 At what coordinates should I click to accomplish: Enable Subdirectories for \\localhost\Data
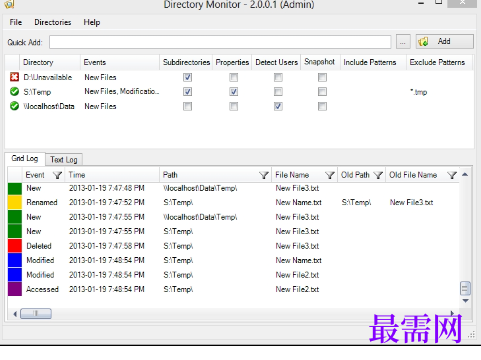click(188, 106)
